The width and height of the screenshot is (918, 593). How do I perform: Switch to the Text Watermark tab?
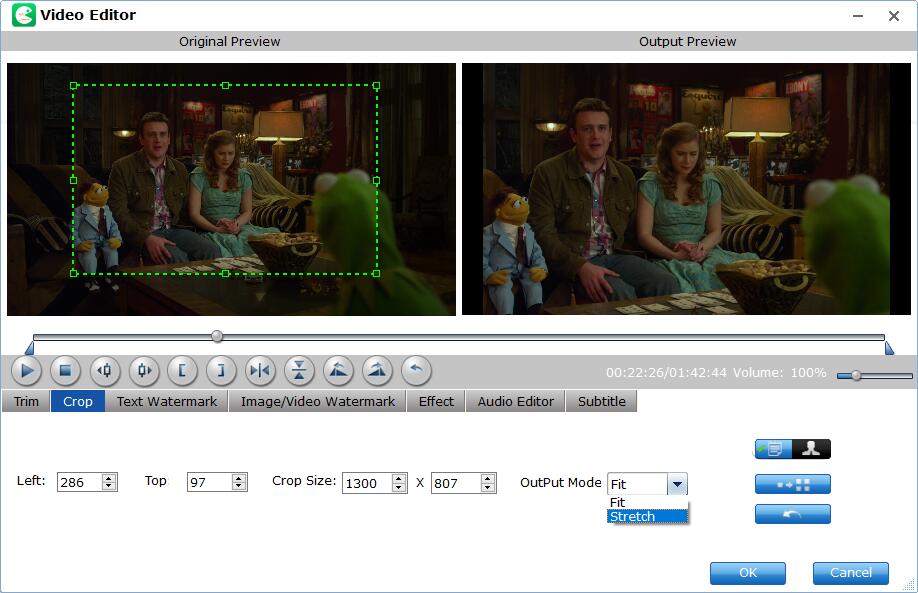[x=166, y=401]
